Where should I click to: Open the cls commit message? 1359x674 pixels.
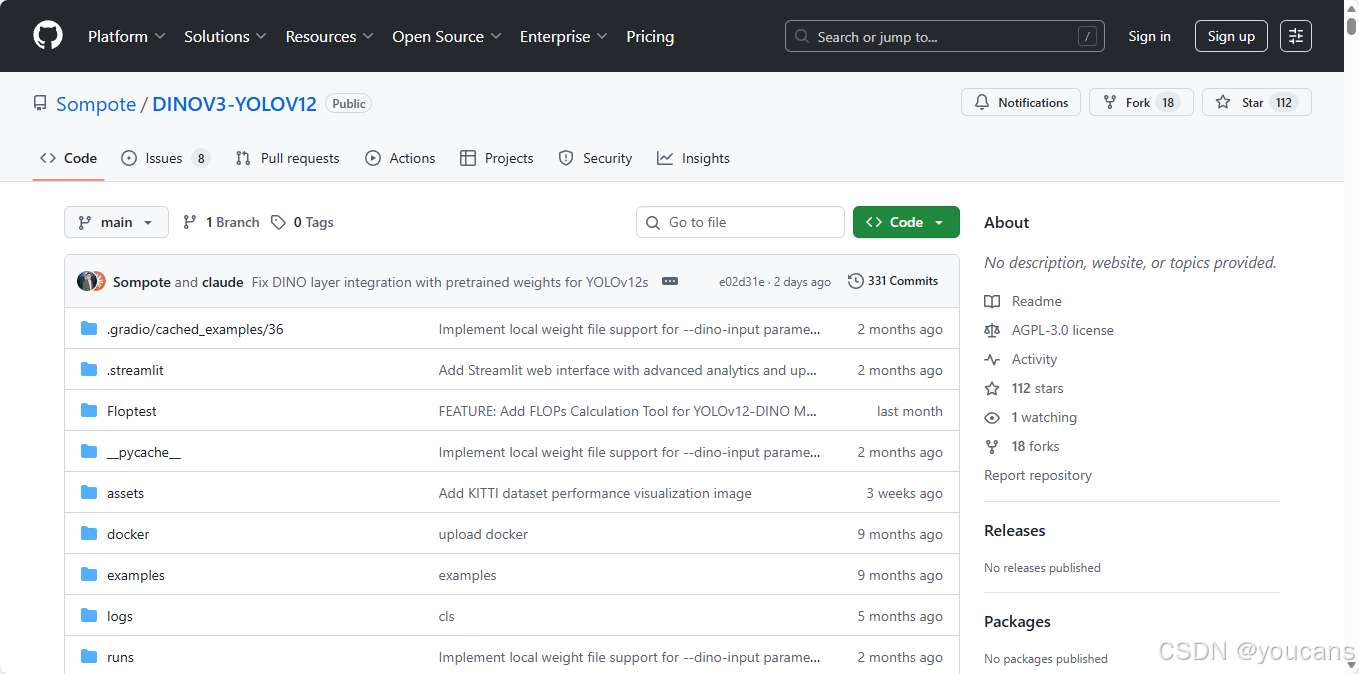[x=447, y=616]
